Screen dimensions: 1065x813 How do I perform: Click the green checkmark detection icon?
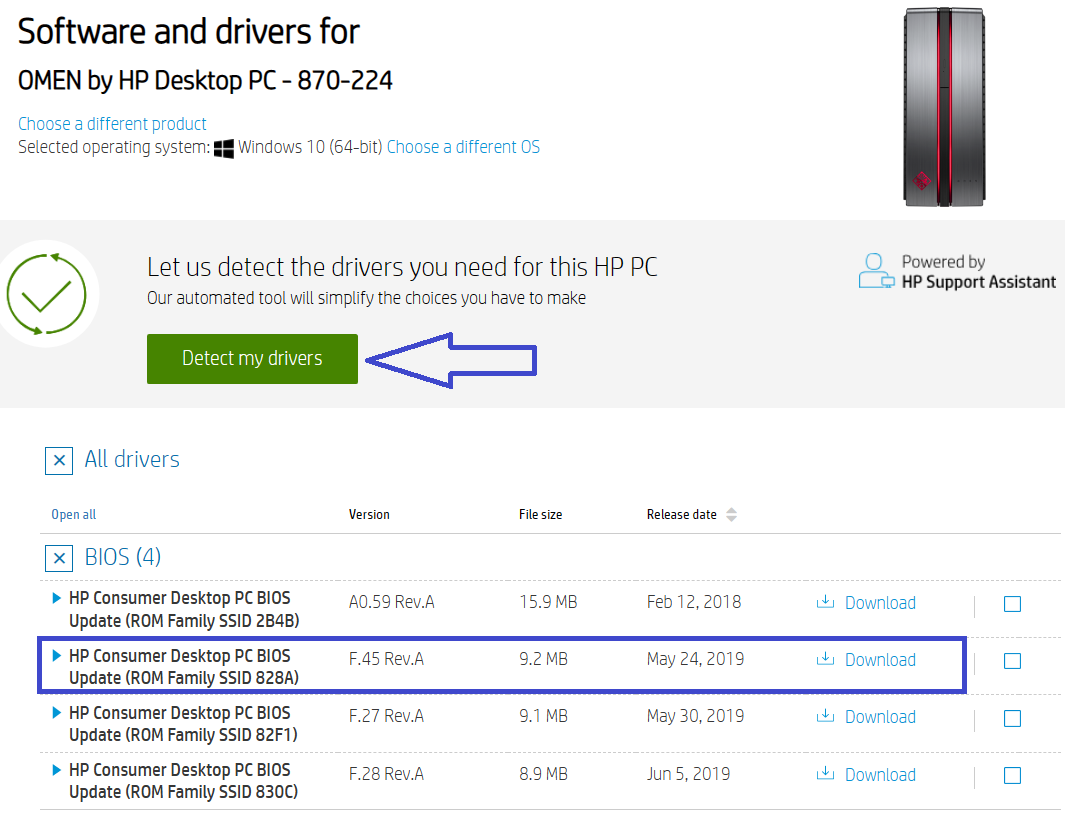pyautogui.click(x=48, y=293)
